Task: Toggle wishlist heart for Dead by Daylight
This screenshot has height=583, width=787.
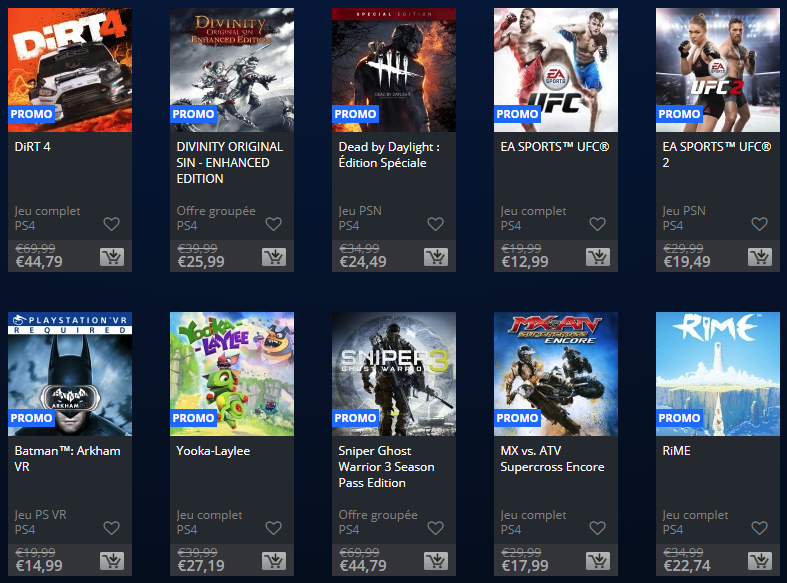Action: 435,224
